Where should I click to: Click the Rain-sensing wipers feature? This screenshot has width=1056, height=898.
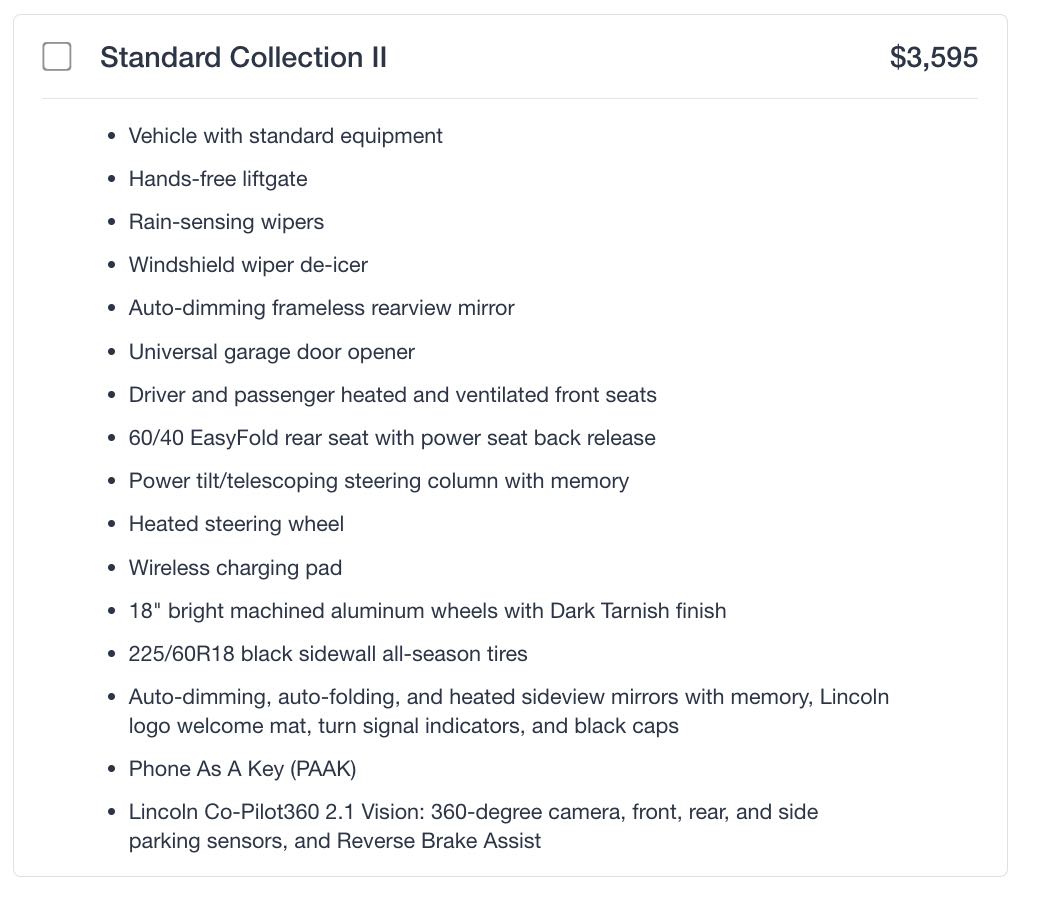point(226,222)
